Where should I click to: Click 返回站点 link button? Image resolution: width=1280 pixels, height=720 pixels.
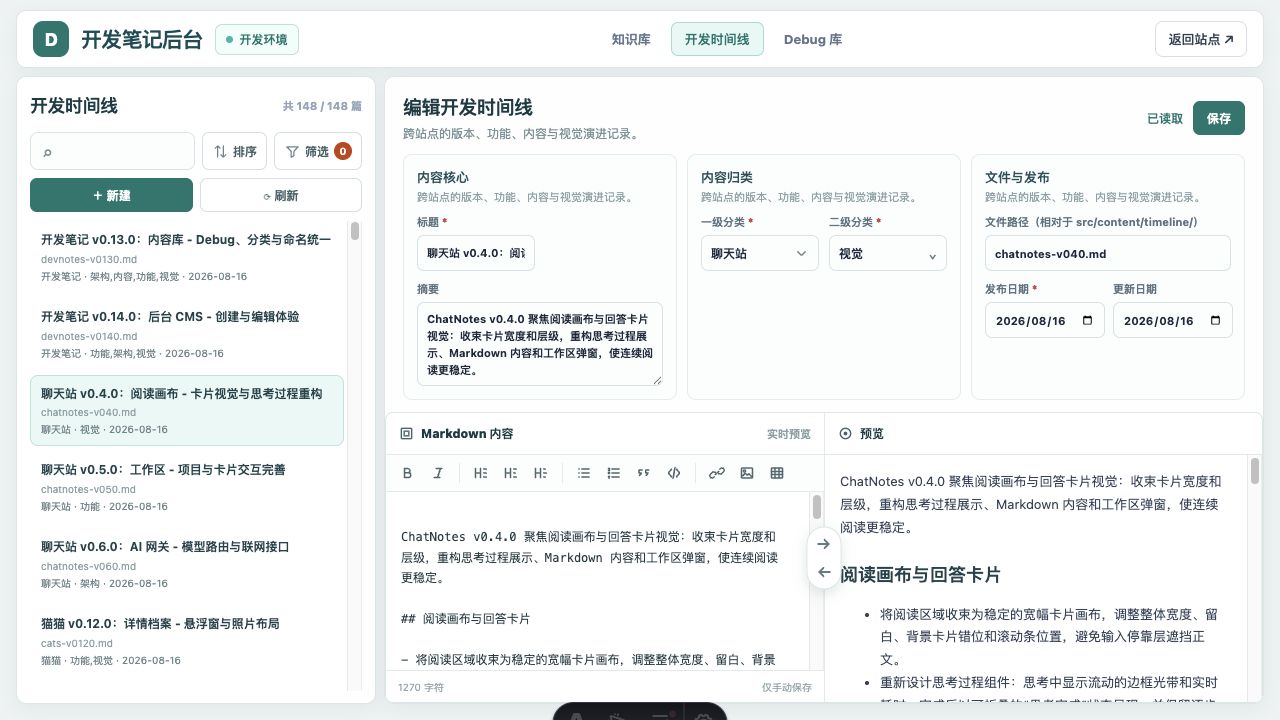point(1201,40)
